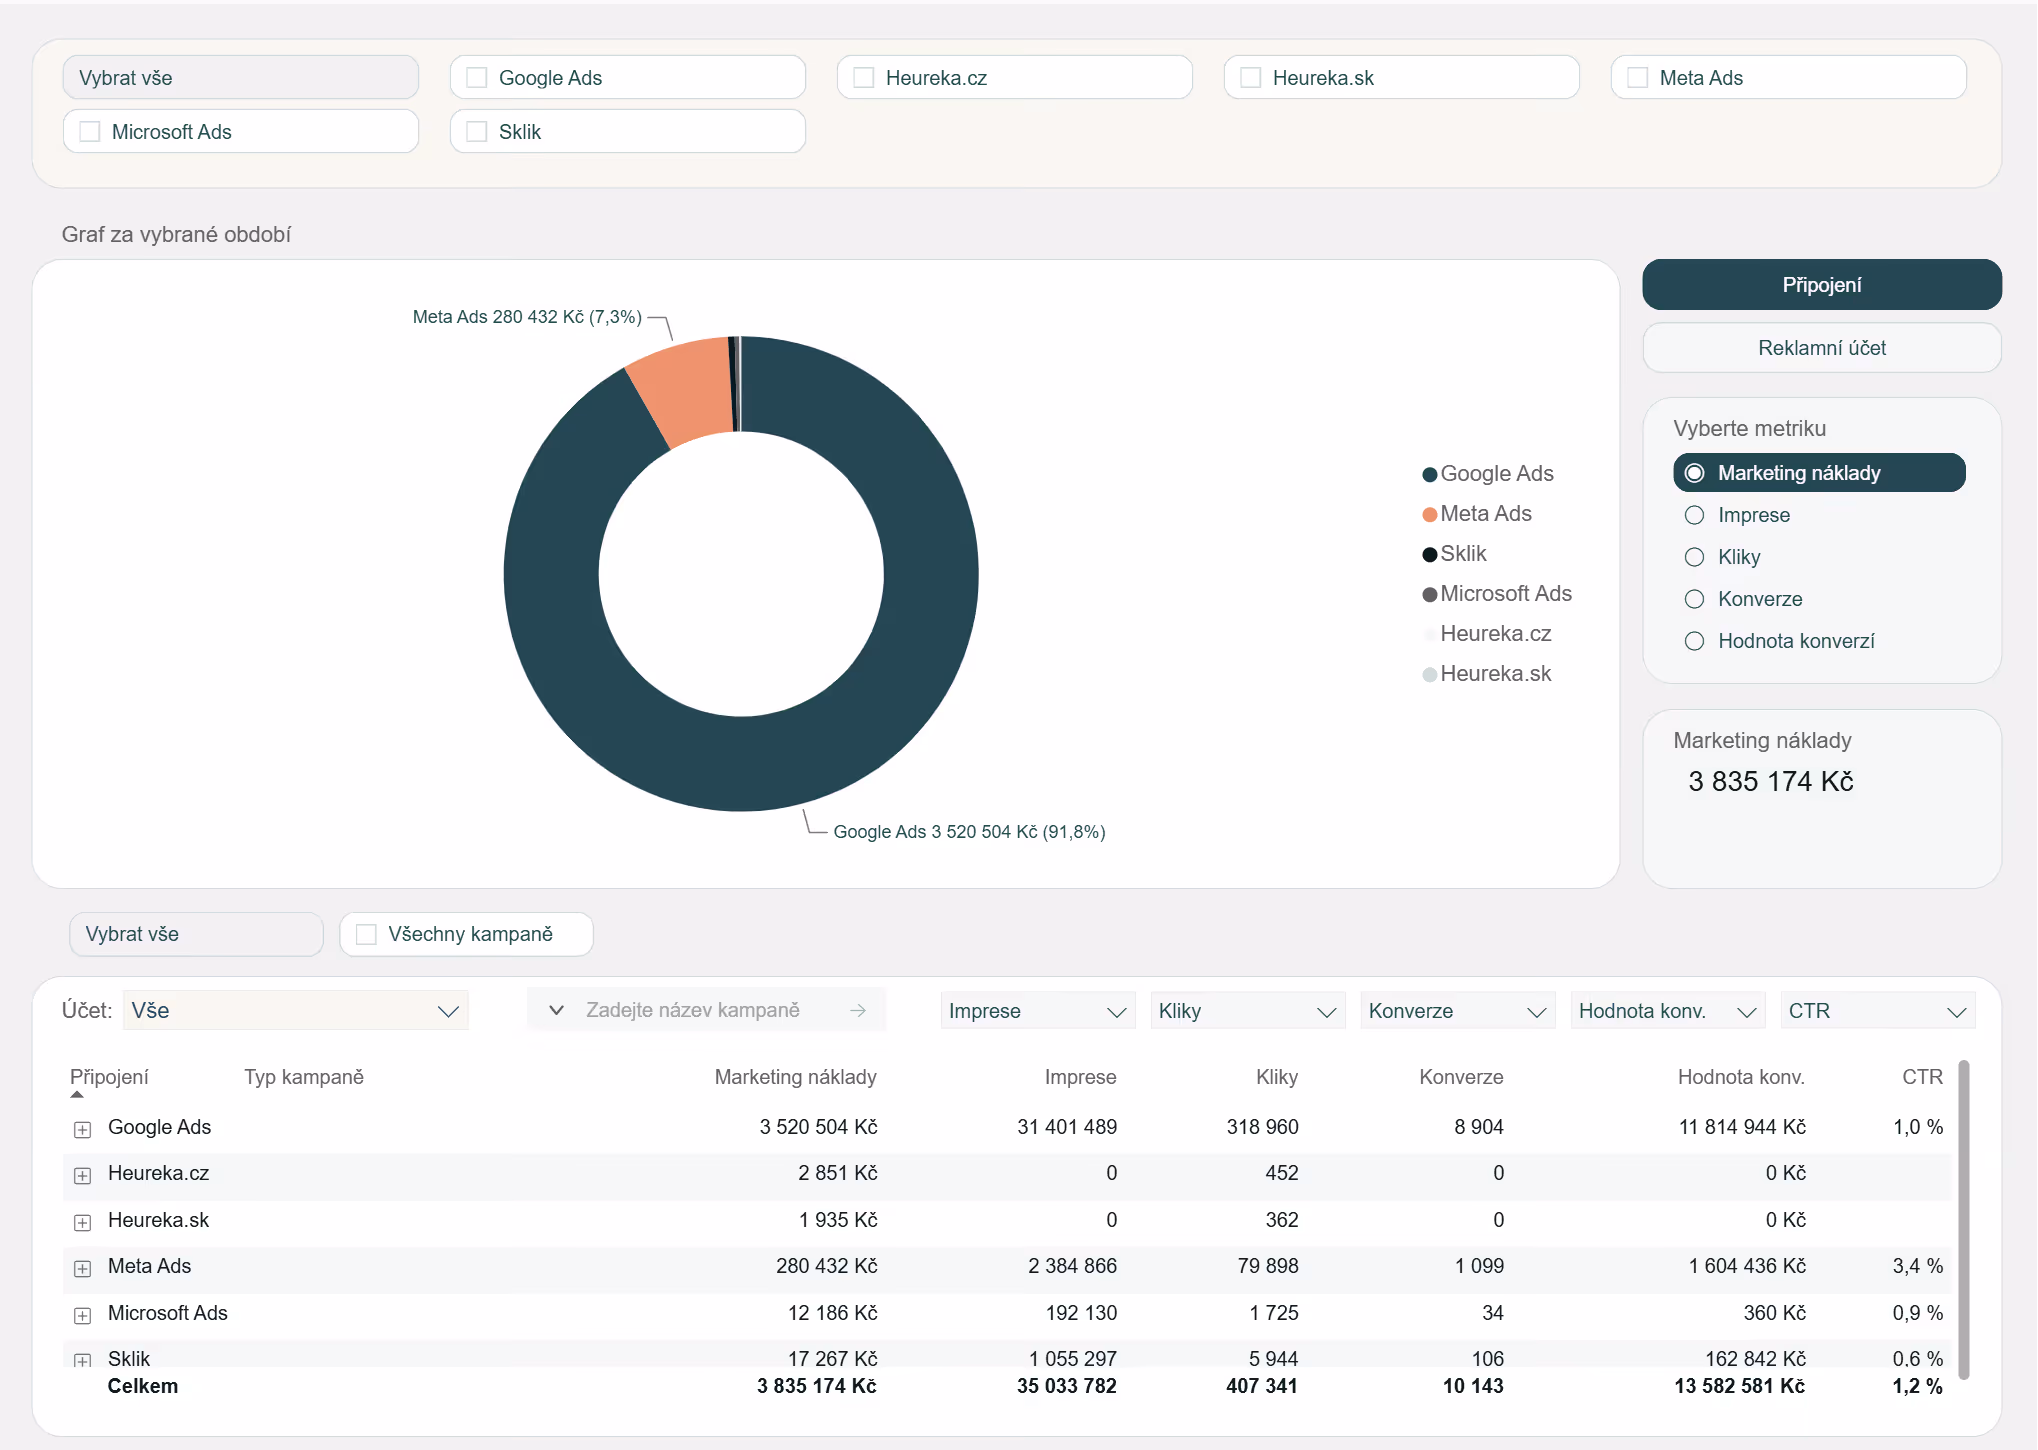Click the arrow icon in campaign search field
This screenshot has width=2038, height=1450.
pos(858,1010)
